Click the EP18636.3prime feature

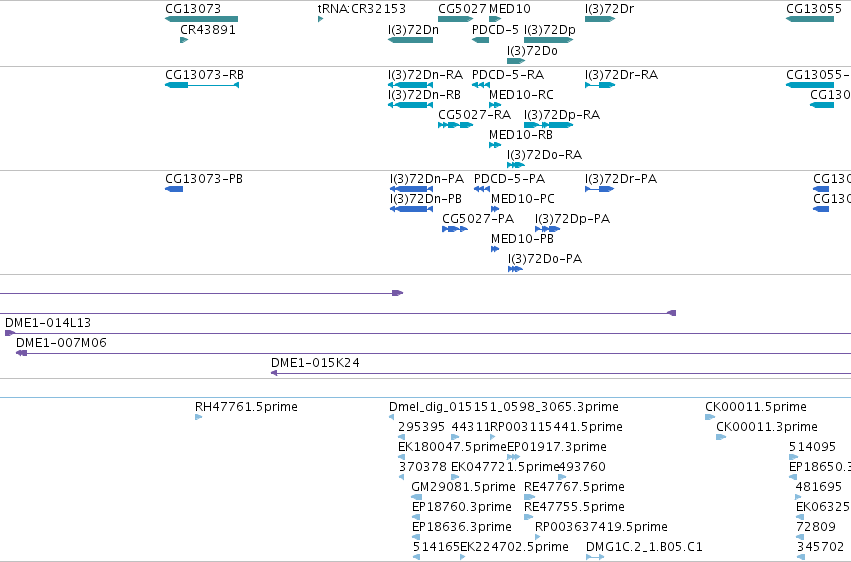click(x=416, y=537)
